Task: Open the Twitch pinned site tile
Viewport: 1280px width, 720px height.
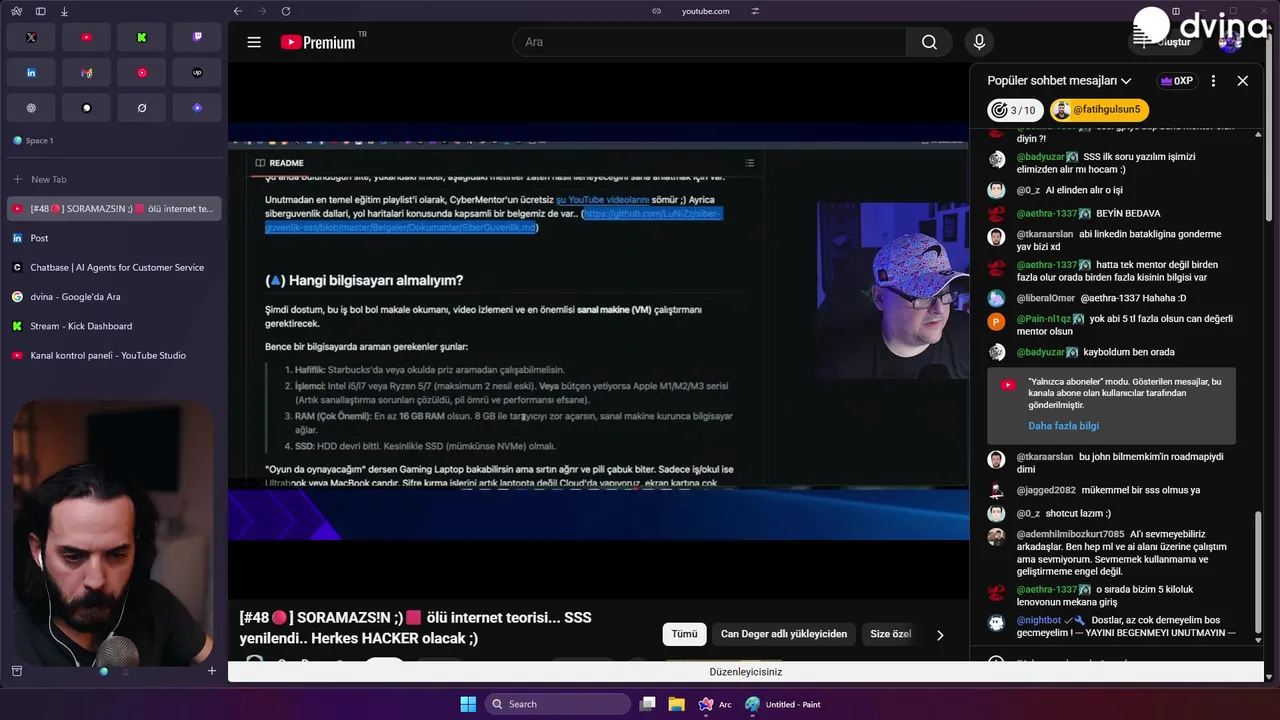Action: [197, 37]
